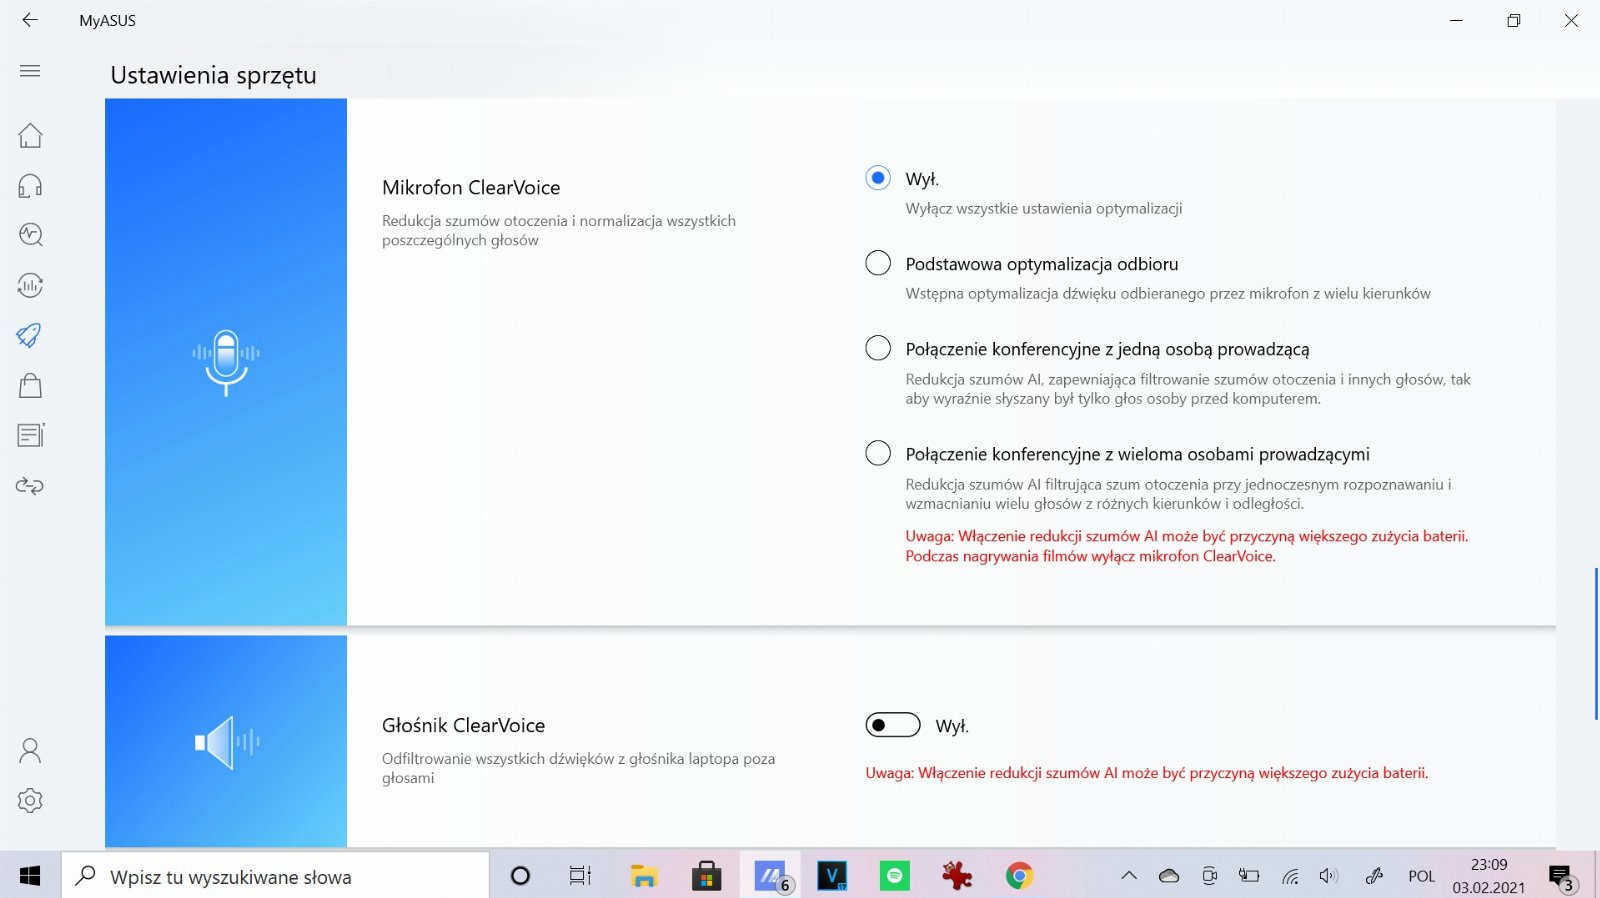This screenshot has width=1600, height=898.
Task: Select Podstawowa optymalizacja odbioru option
Action: [x=878, y=263]
